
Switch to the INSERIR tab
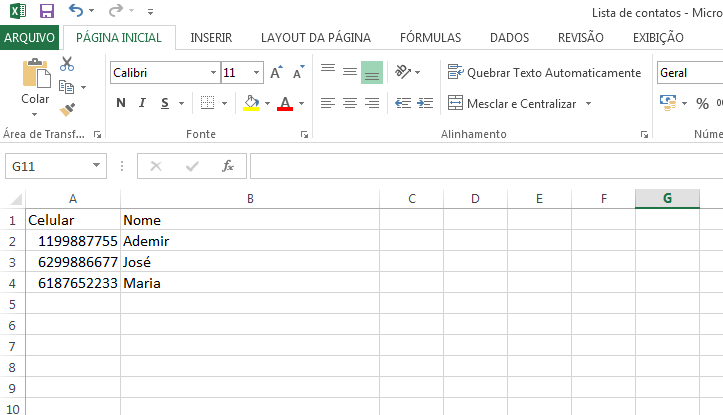coord(211,38)
